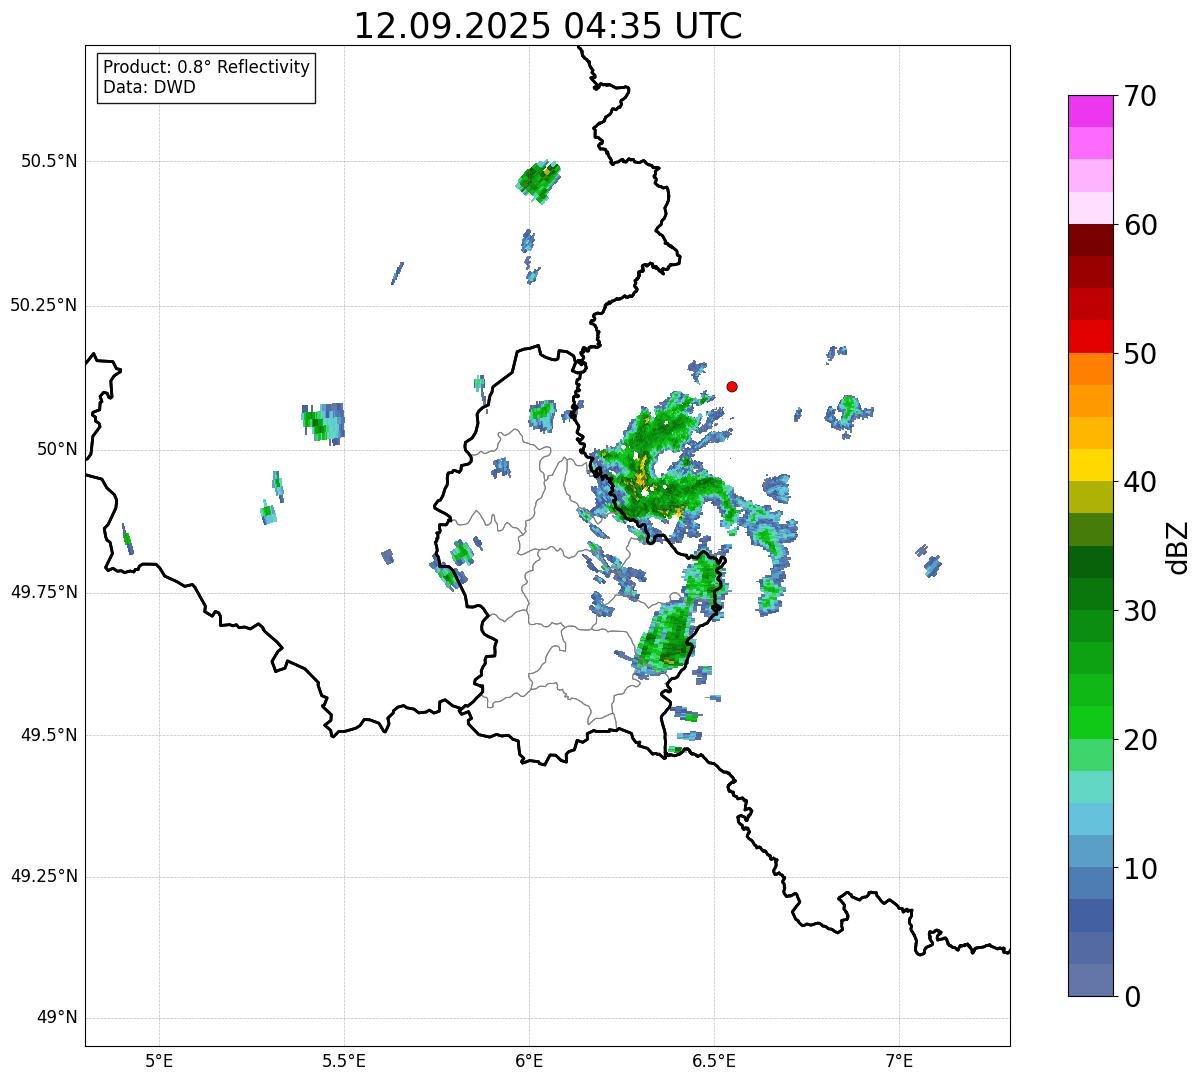Click the 5°E longitude label
This screenshot has height=1081, width=1202.
tap(159, 1061)
